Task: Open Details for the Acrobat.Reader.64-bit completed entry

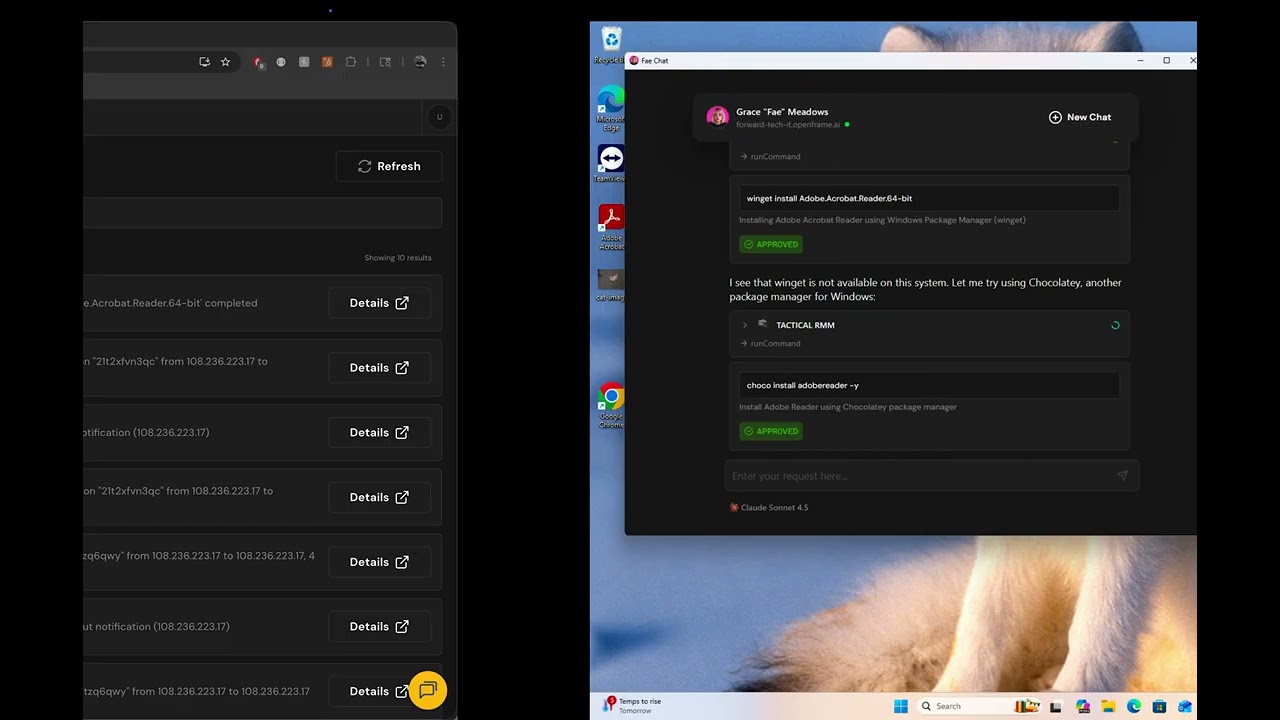Action: coord(379,303)
